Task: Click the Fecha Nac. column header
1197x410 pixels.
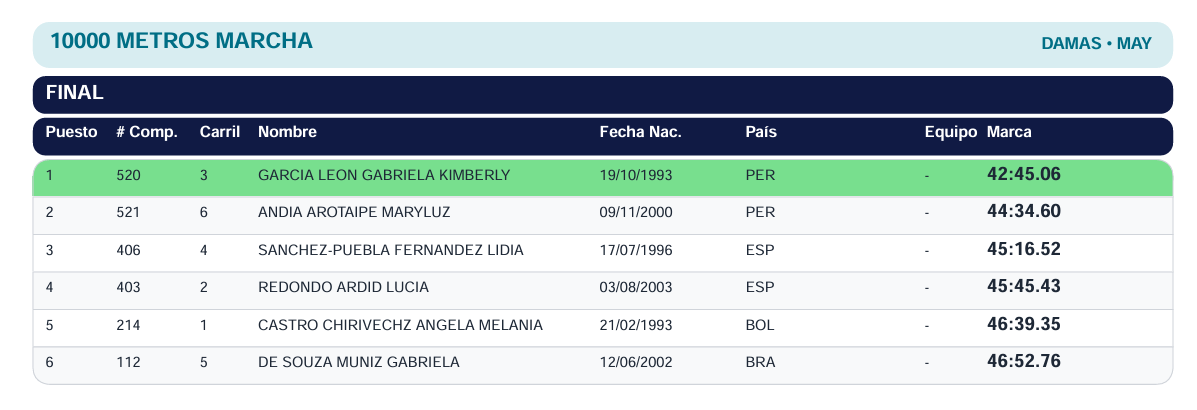Action: pyautogui.click(x=640, y=132)
